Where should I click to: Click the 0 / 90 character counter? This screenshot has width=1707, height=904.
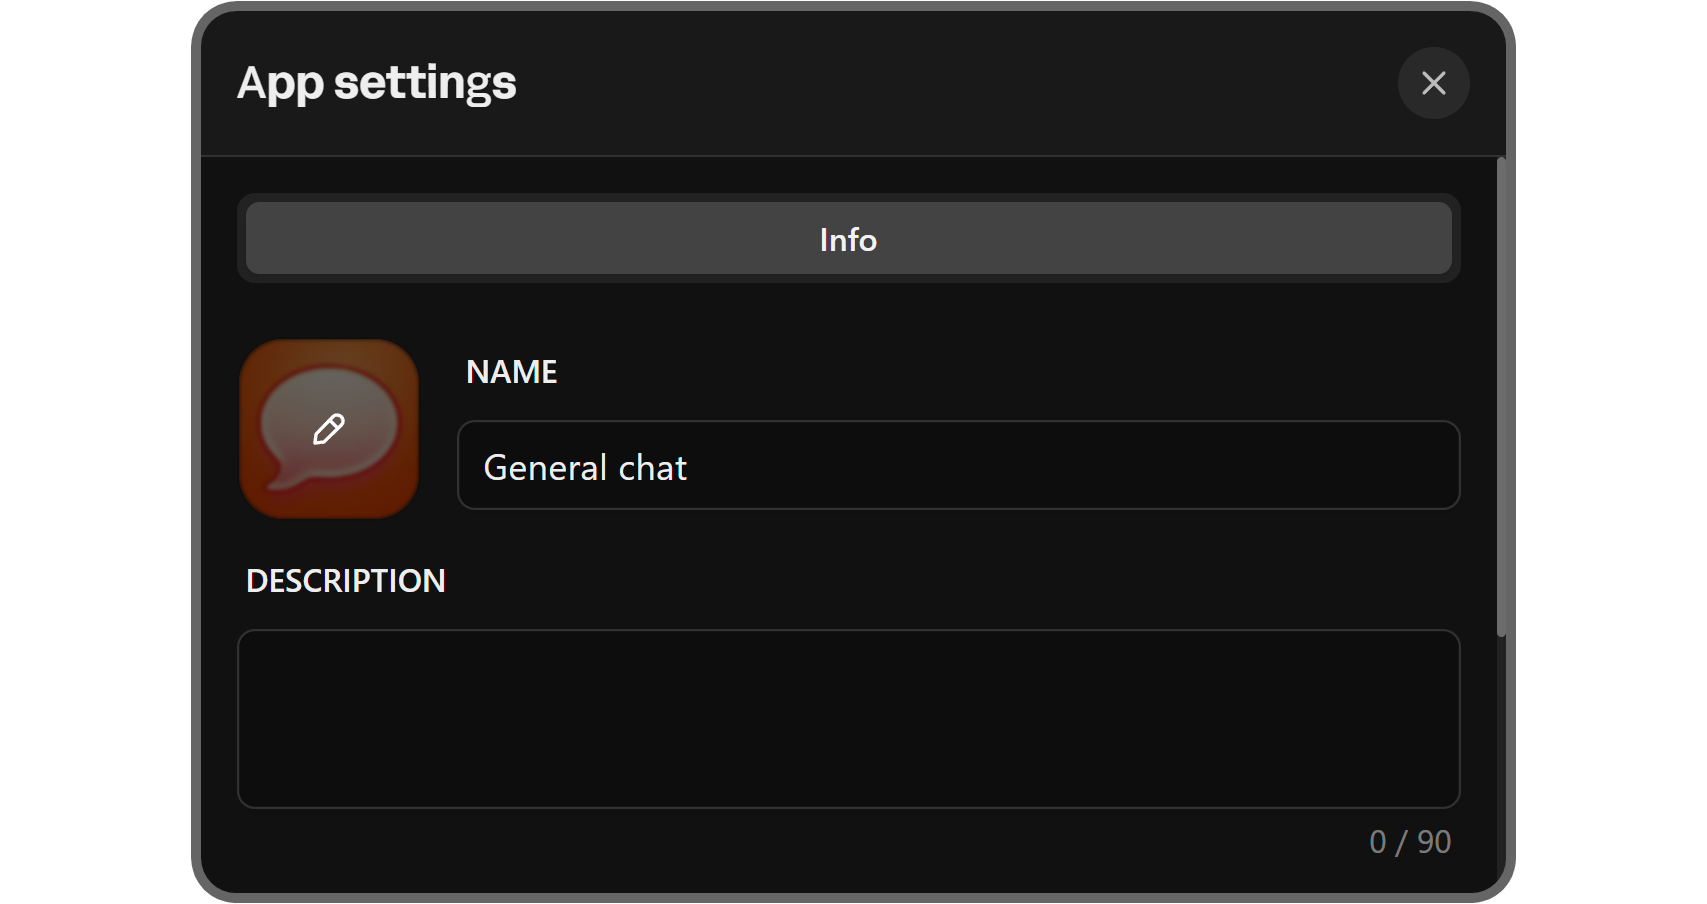(x=1409, y=842)
